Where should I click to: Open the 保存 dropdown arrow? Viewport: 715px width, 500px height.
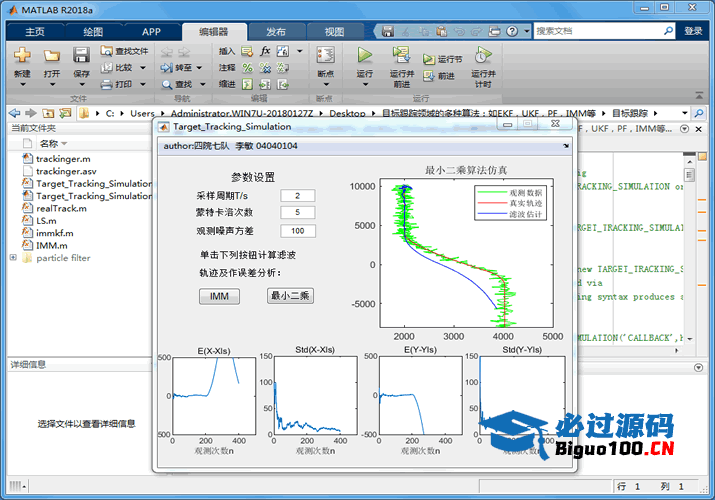[82, 84]
